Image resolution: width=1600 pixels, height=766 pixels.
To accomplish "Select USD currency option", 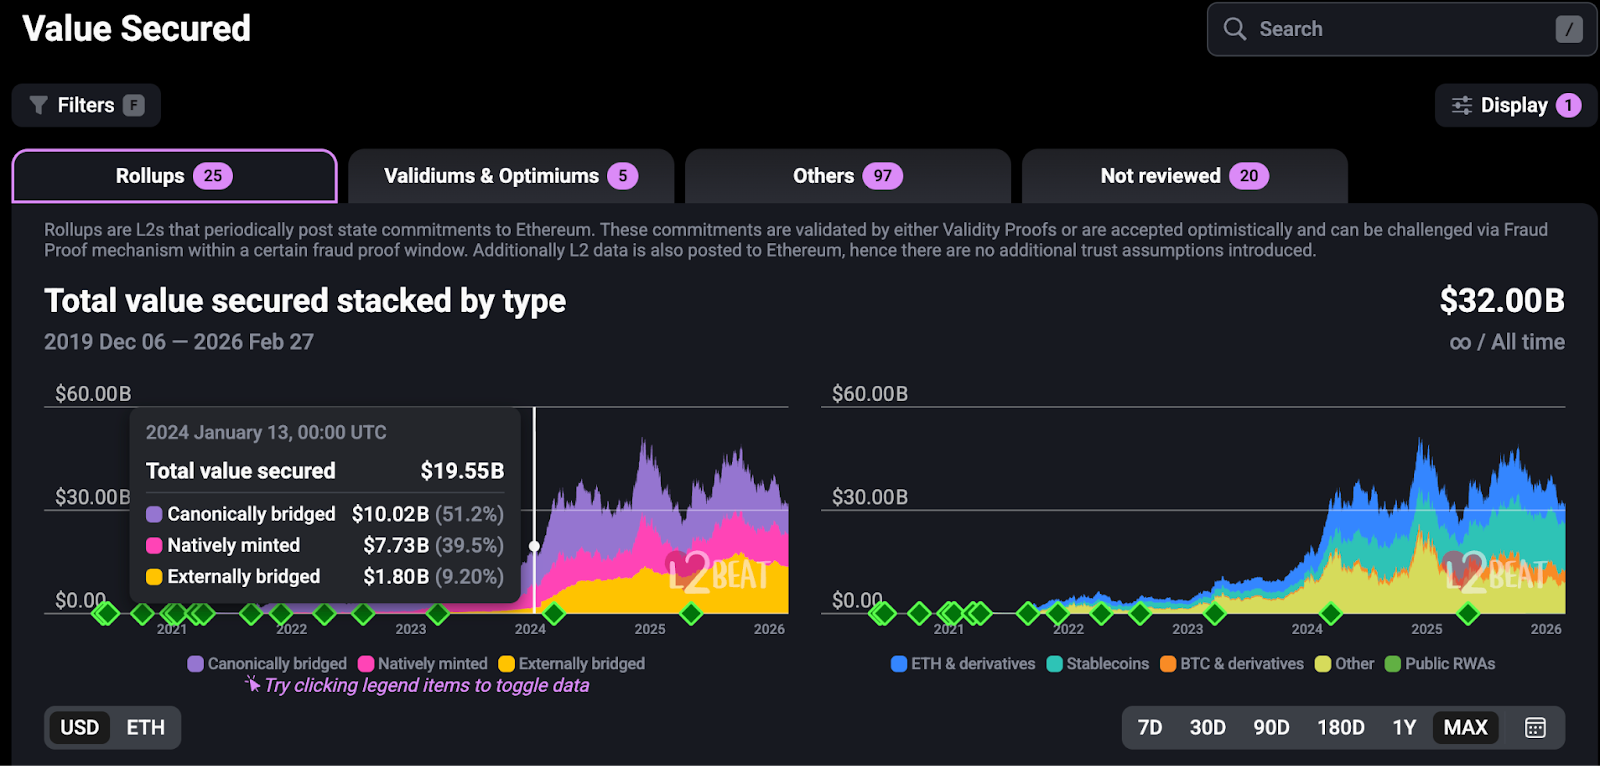I will click(80, 727).
